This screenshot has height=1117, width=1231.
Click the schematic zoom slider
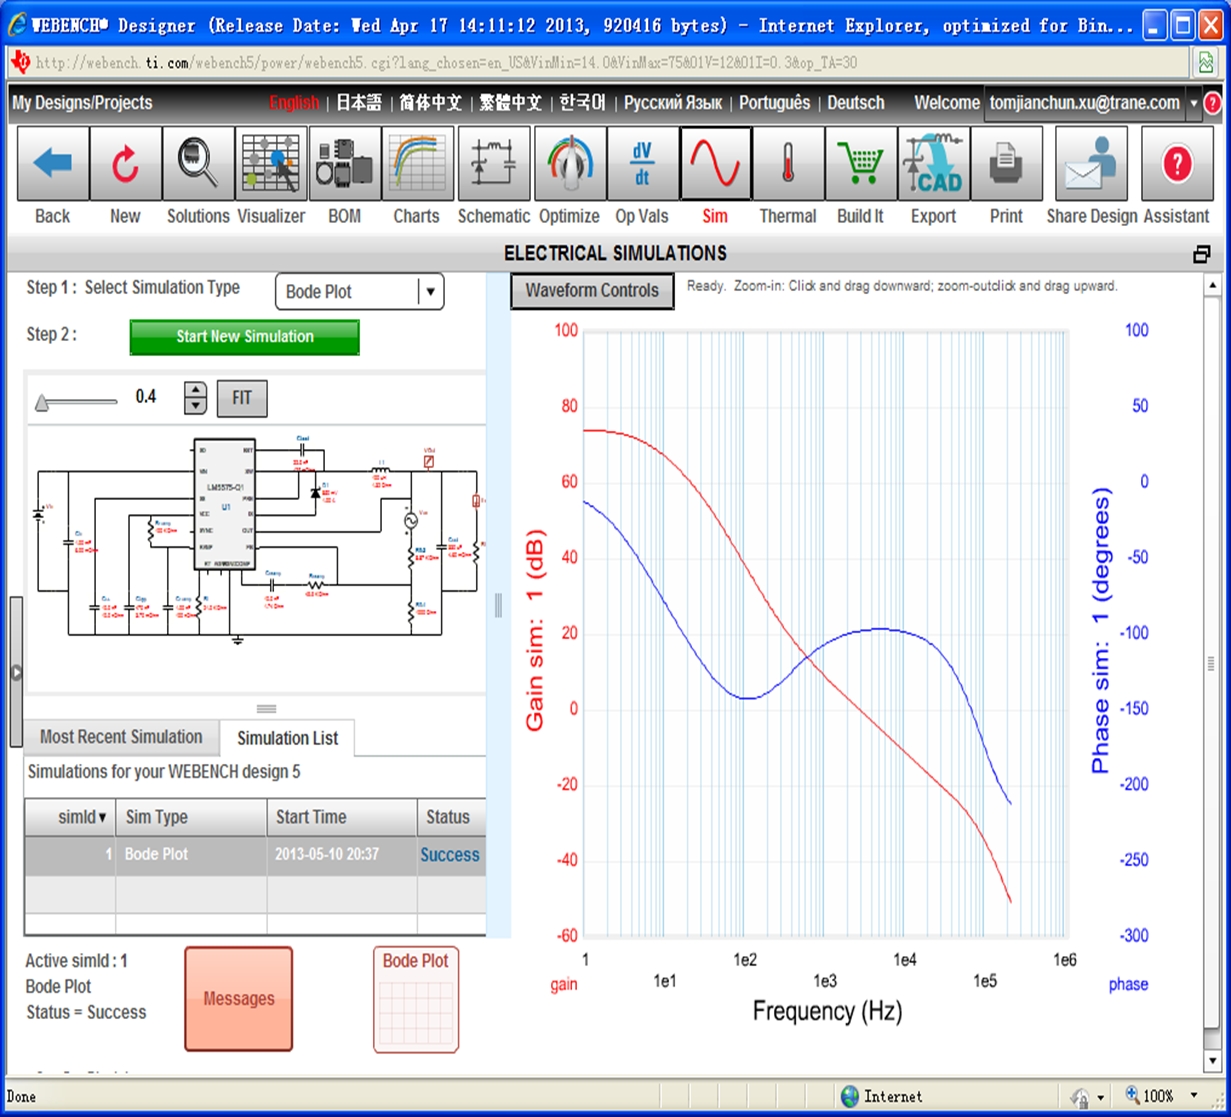click(x=77, y=402)
